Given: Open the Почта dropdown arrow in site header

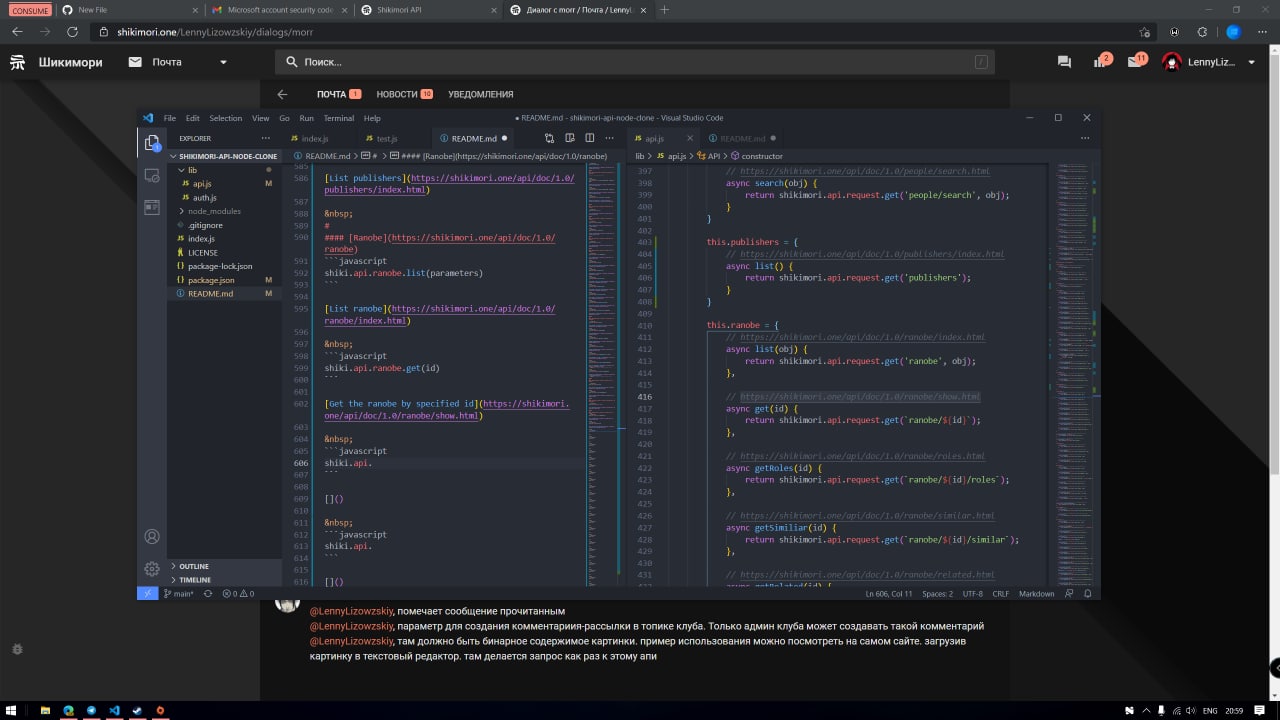Looking at the screenshot, I should (224, 62).
